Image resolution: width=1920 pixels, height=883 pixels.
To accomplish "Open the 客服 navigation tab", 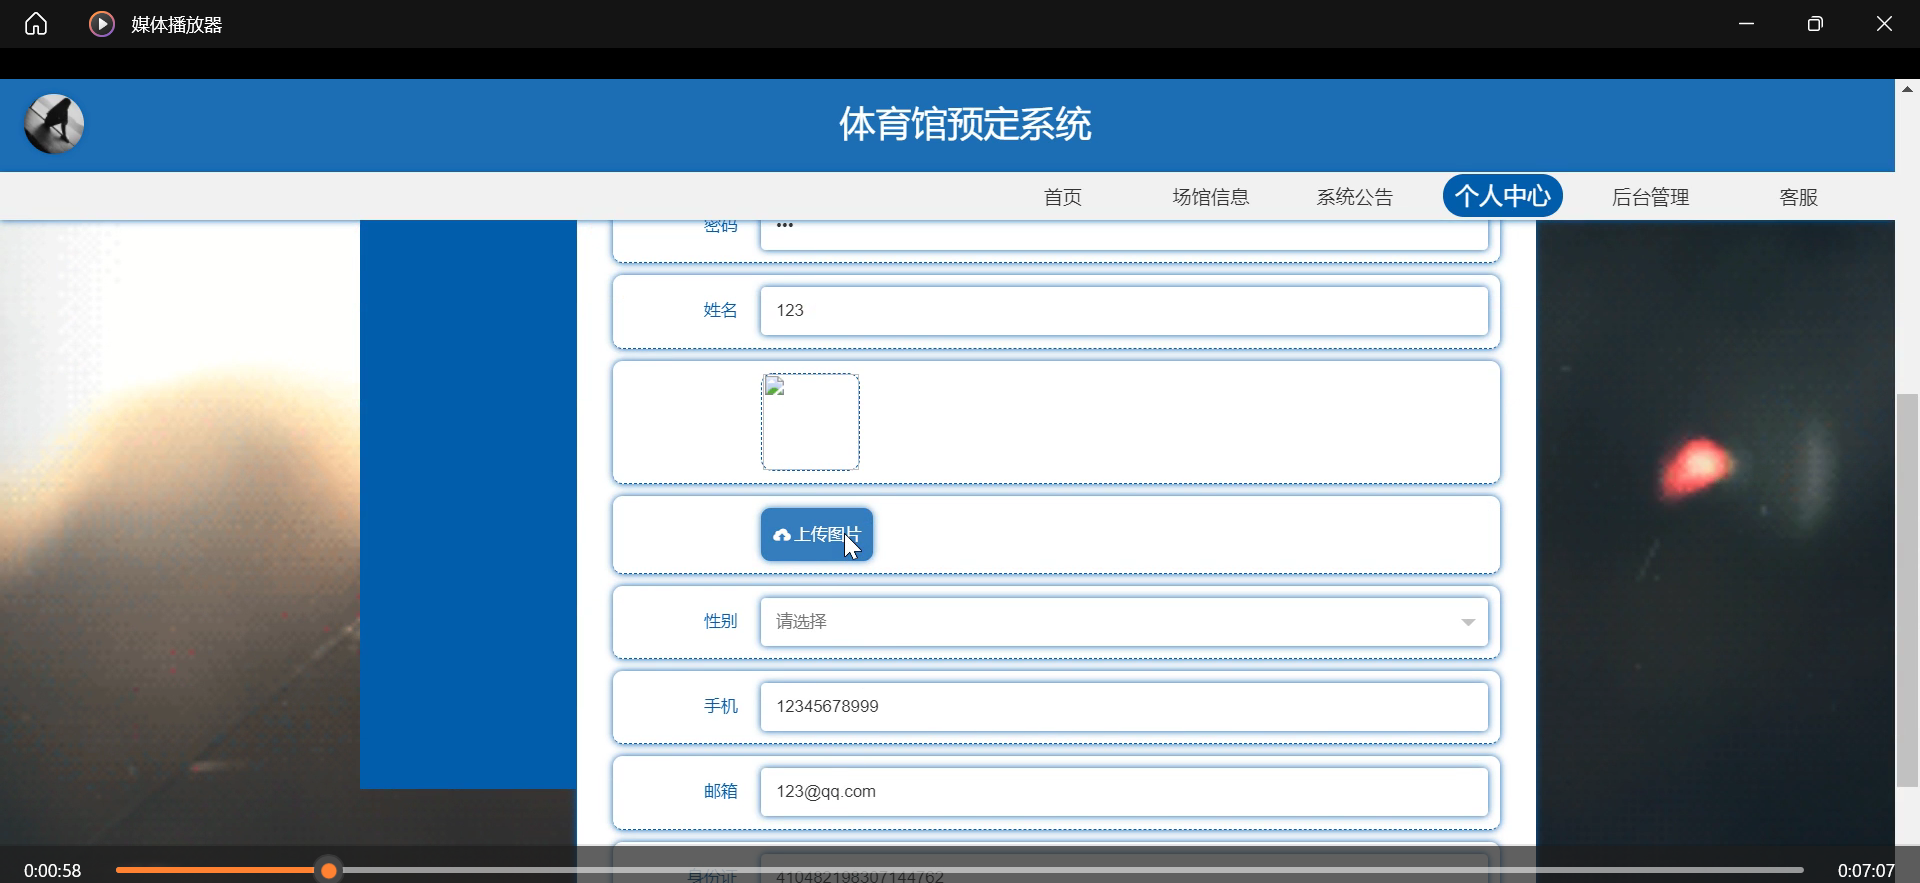I will 1798,197.
